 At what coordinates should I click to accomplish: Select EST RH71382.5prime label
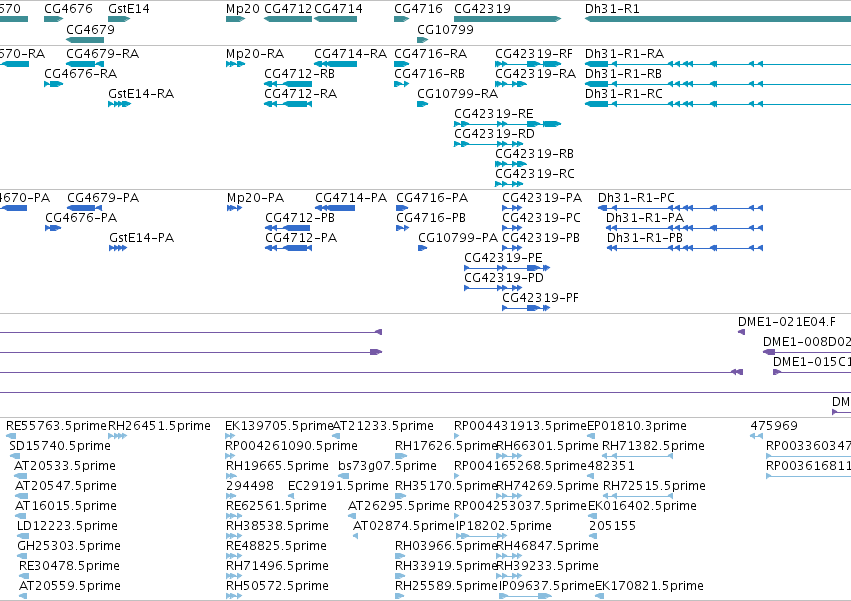click(x=653, y=446)
